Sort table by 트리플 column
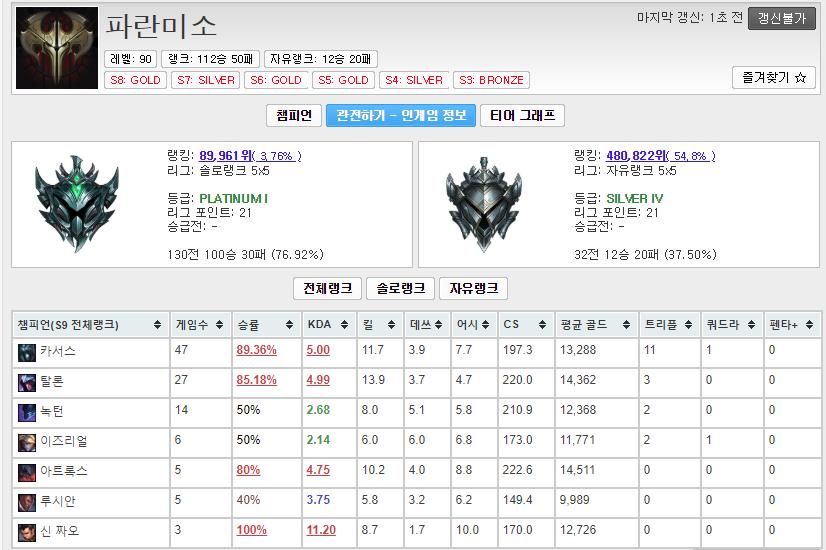 click(x=669, y=325)
